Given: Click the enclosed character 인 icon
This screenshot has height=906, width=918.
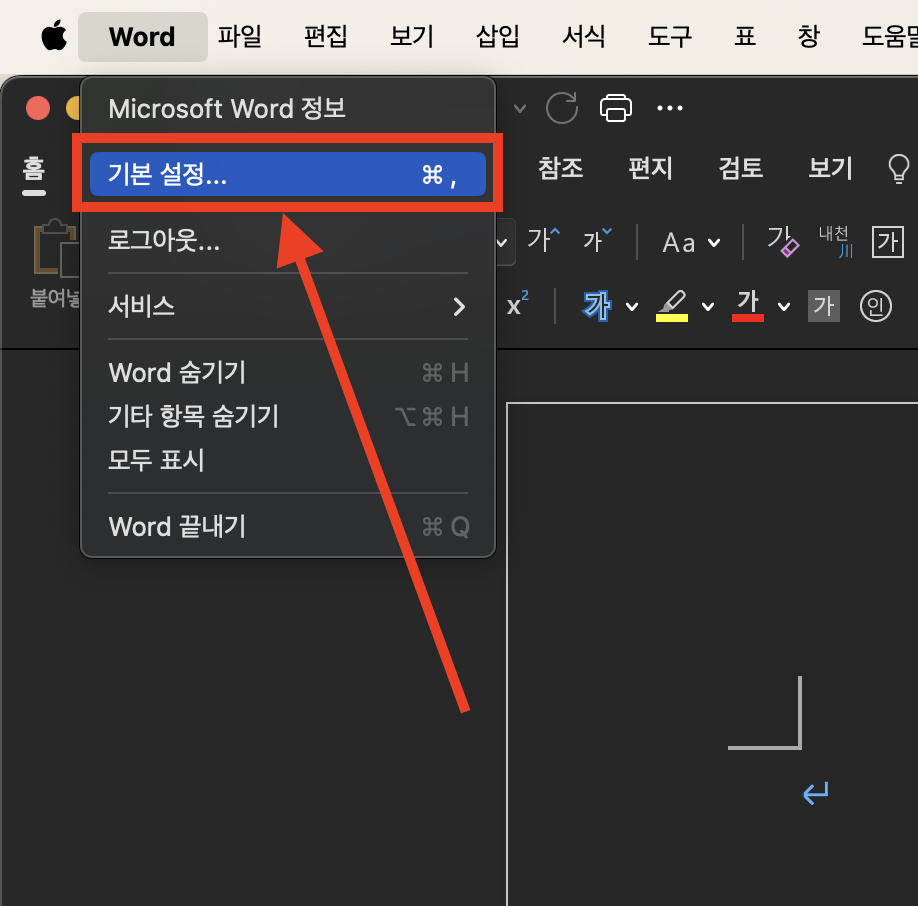Looking at the screenshot, I should click(875, 306).
